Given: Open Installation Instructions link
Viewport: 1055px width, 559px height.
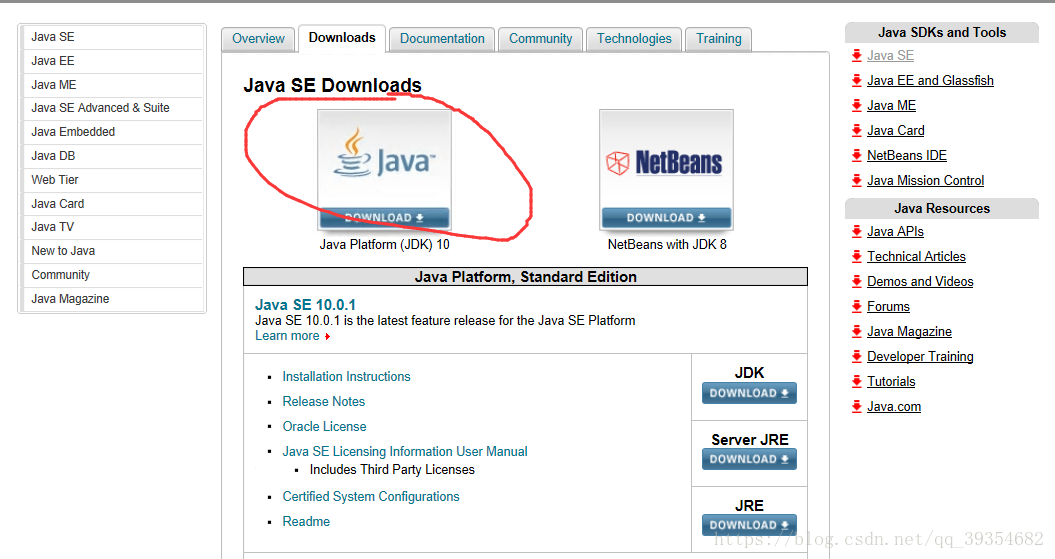Looking at the screenshot, I should [347, 377].
